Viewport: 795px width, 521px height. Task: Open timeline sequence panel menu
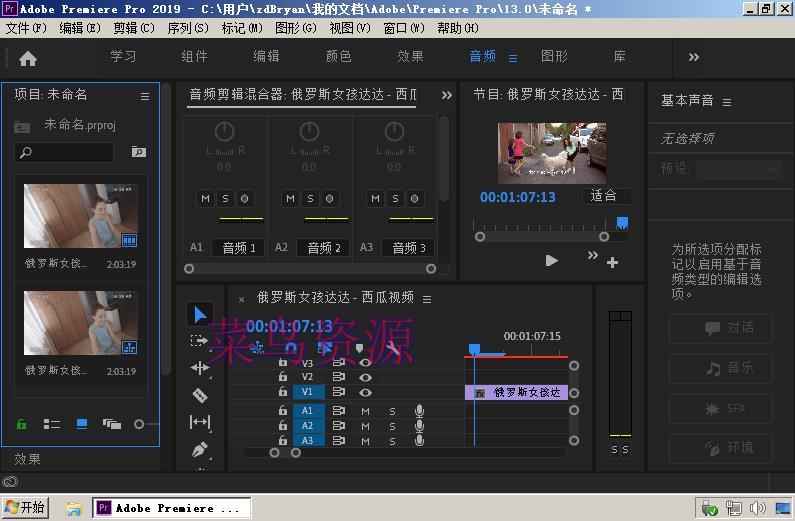point(427,299)
